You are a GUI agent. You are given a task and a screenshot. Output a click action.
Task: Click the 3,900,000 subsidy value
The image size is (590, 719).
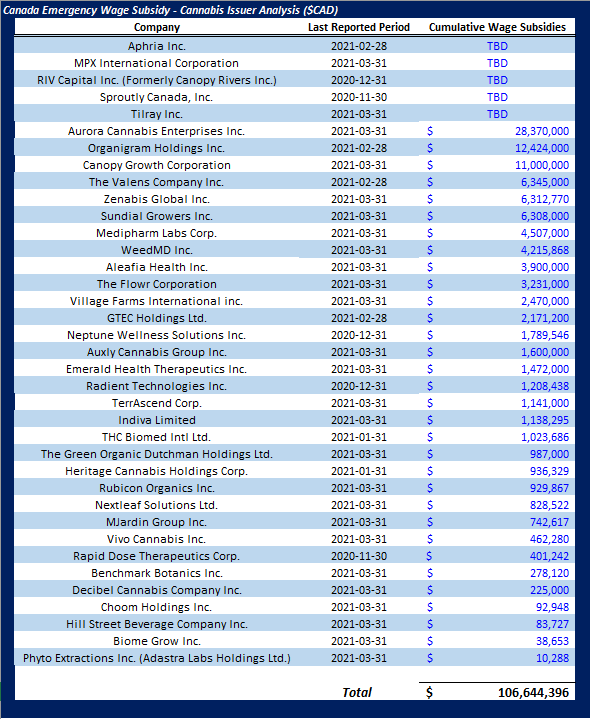tap(545, 267)
